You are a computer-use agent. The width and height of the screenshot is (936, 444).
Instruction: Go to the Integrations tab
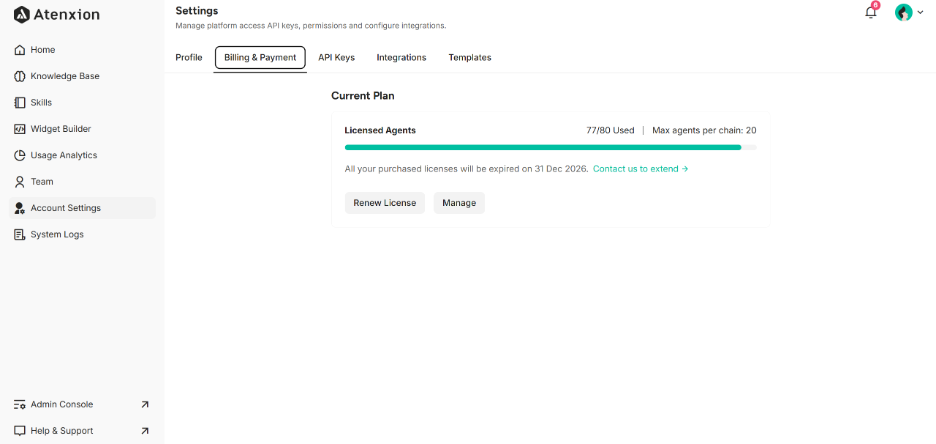click(x=401, y=58)
